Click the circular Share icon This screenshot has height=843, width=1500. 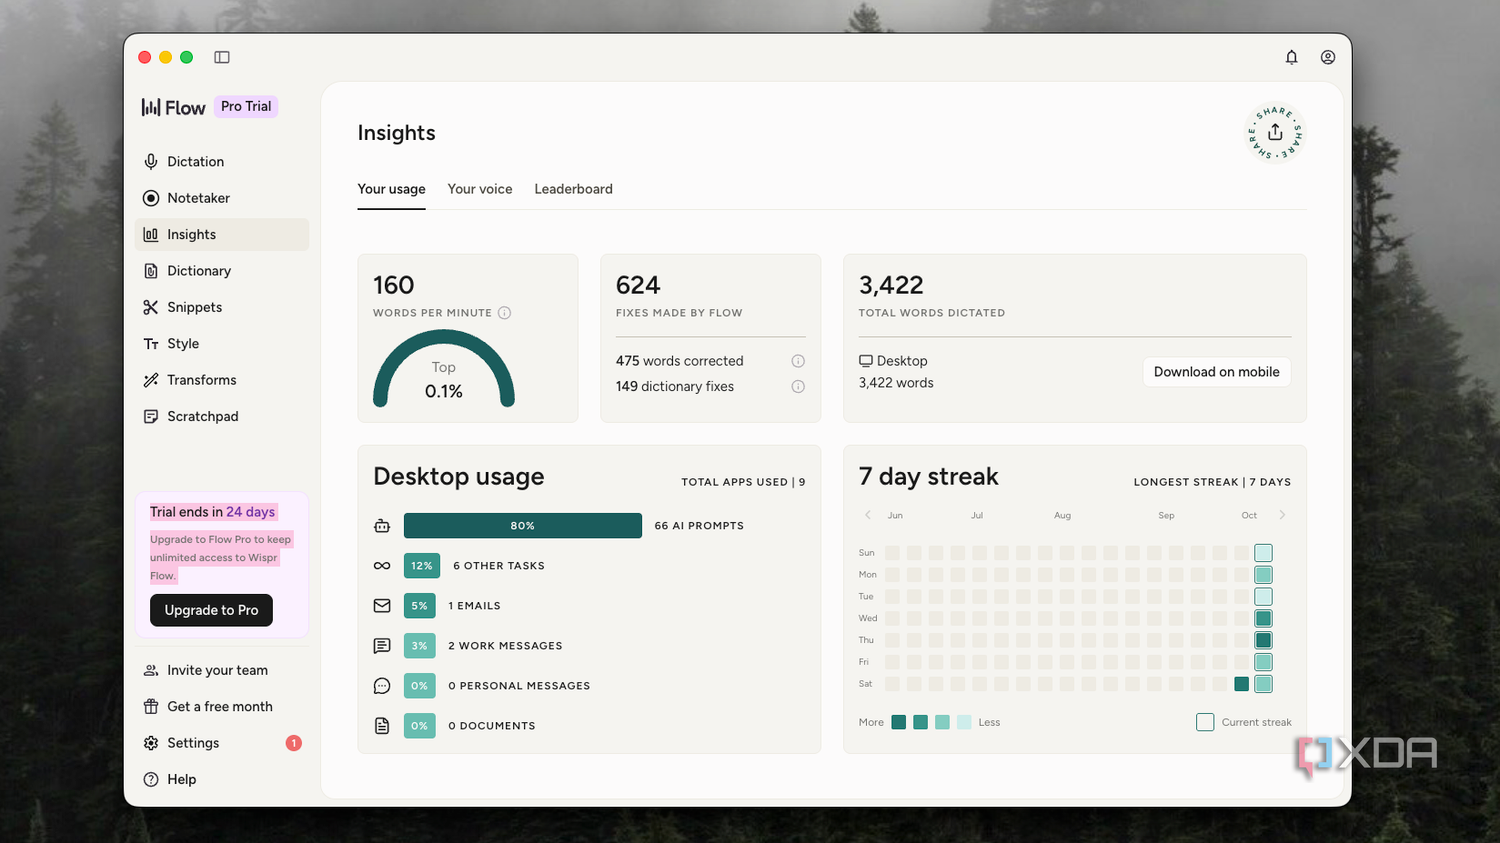1275,133
